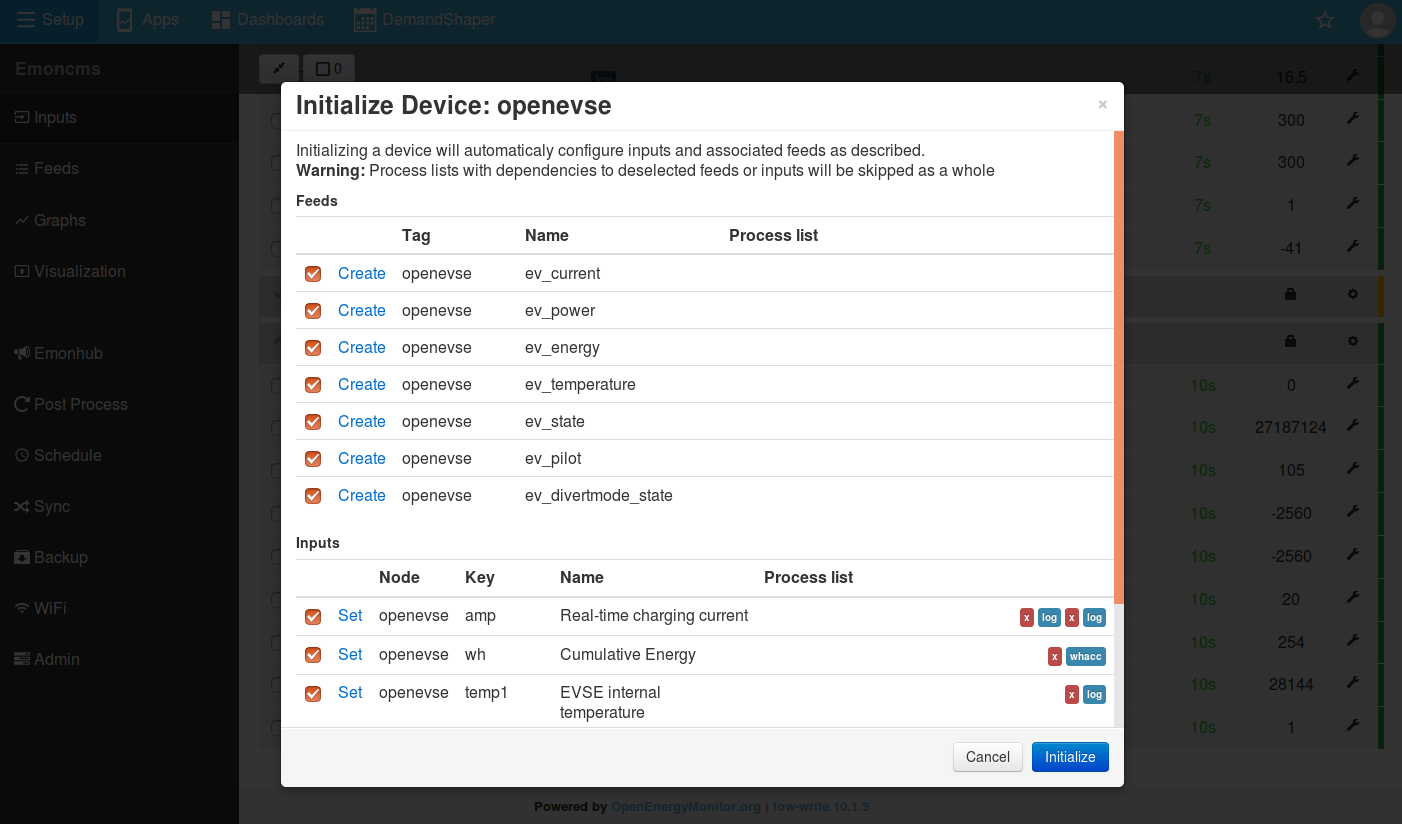Click the Tag column header in Feeds
The width and height of the screenshot is (1402, 824).
(416, 236)
